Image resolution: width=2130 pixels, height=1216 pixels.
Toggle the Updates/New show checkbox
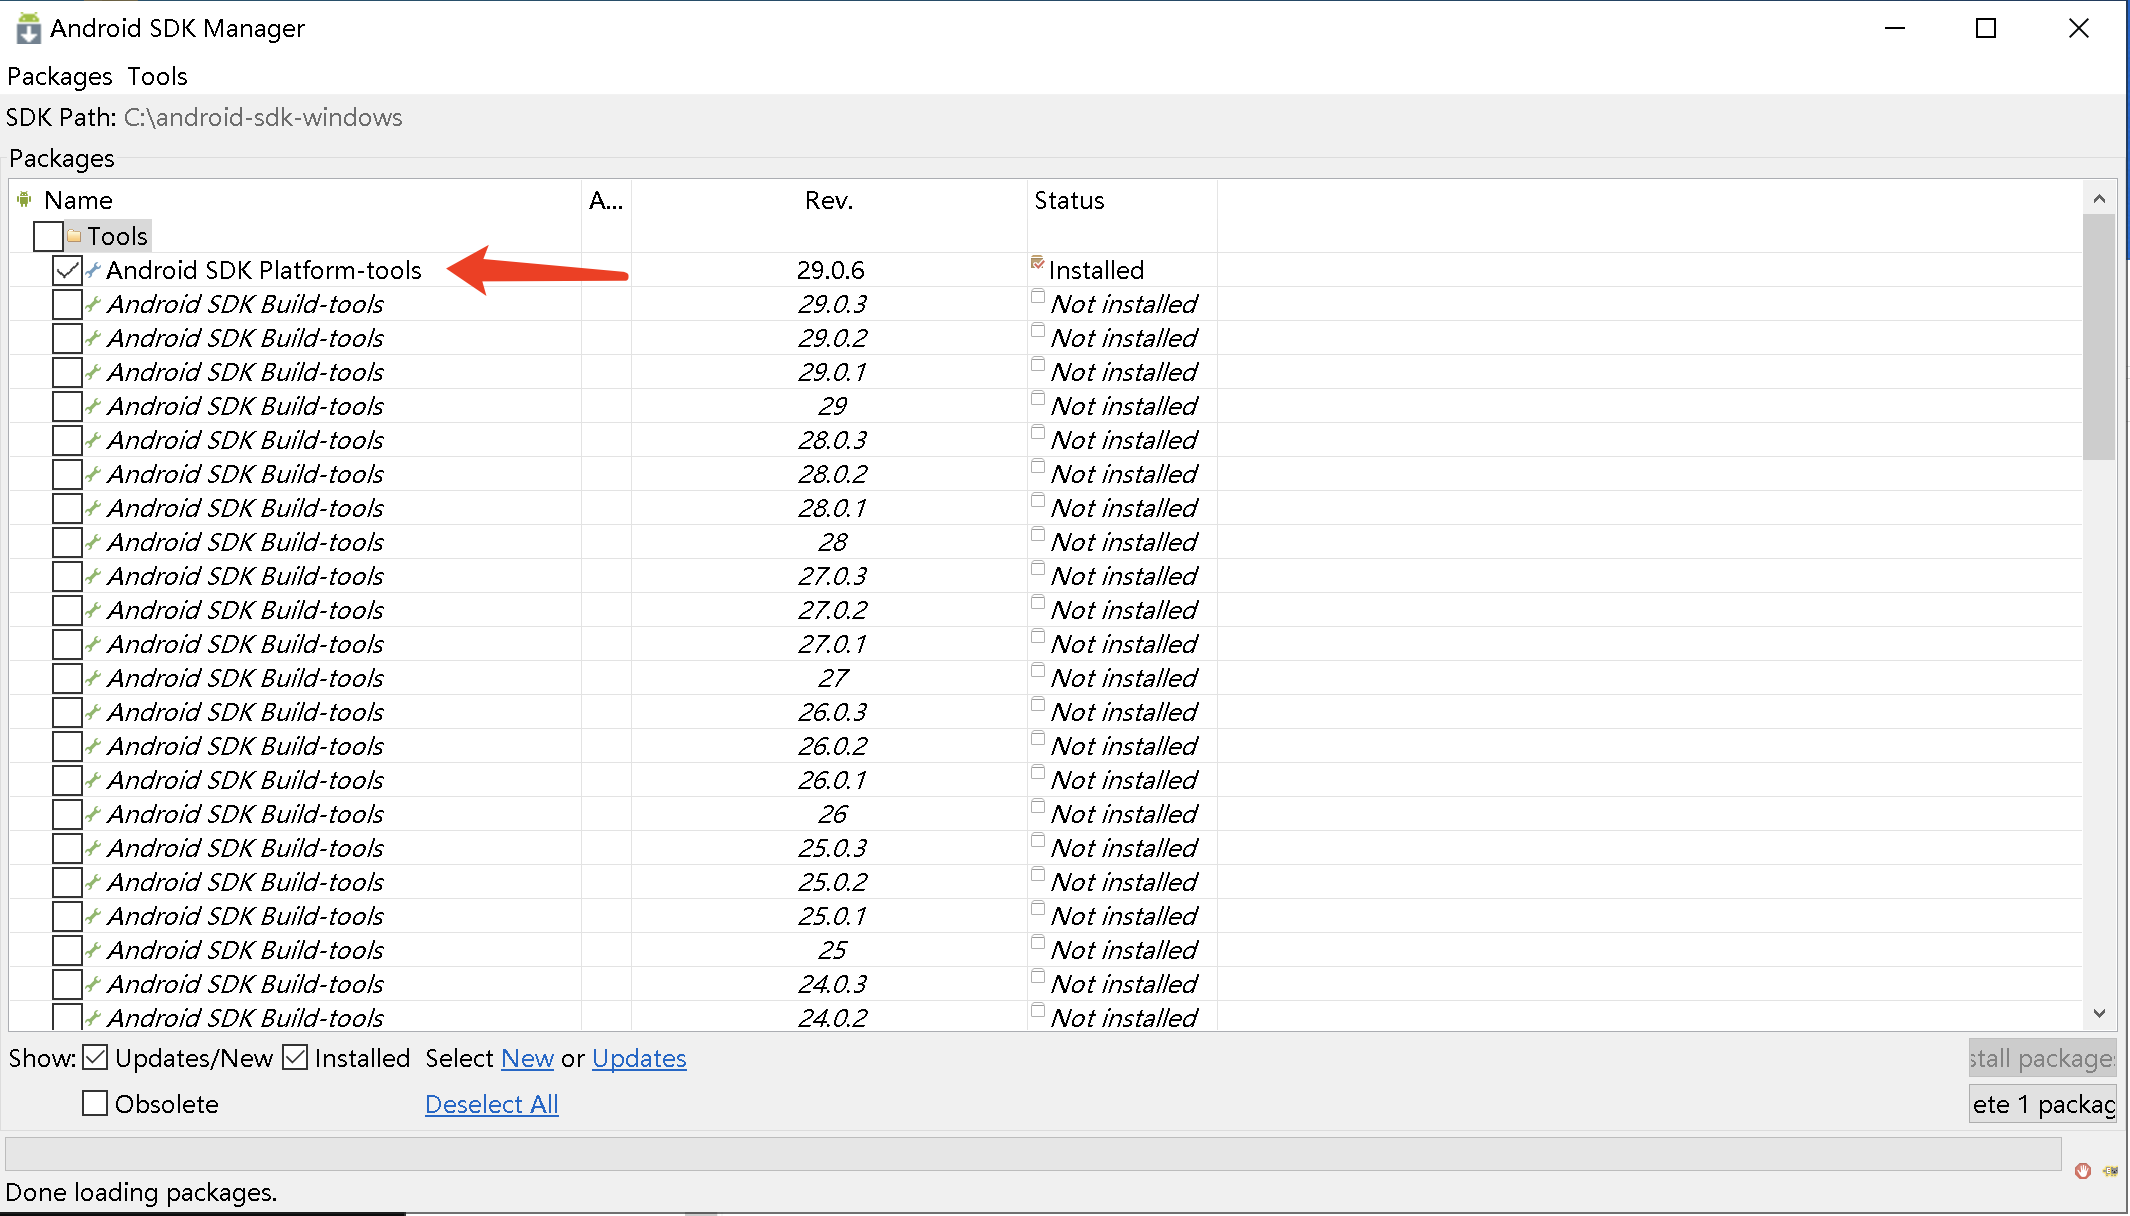point(95,1057)
